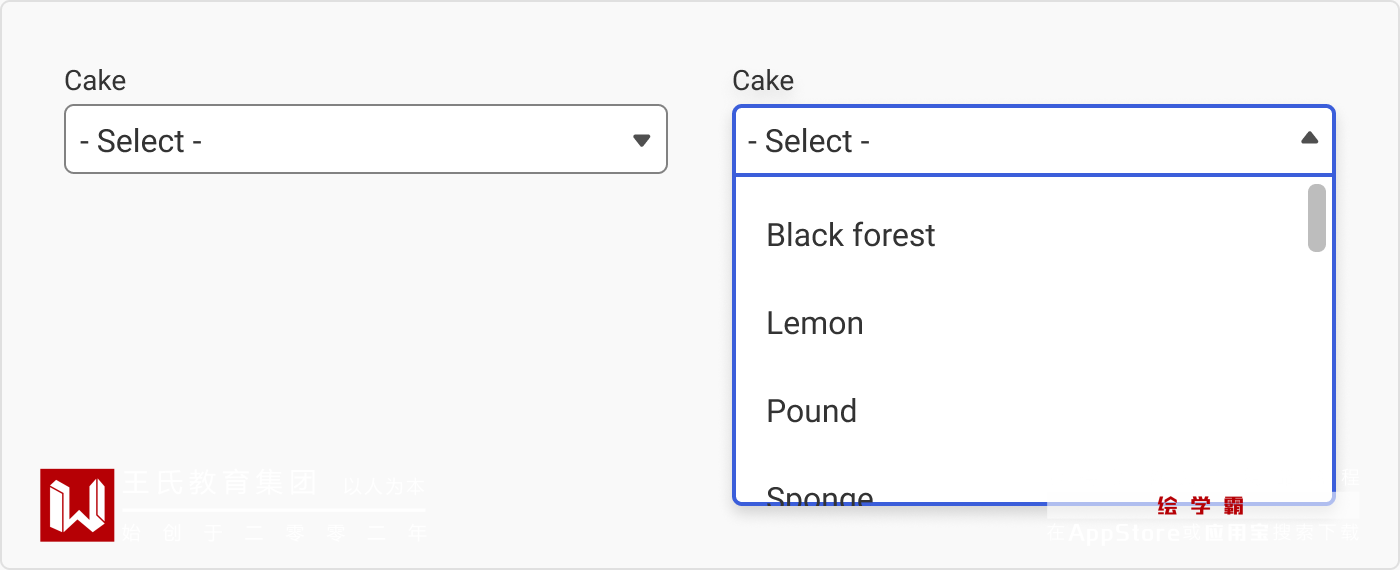Collapse the open list using the up arrow
The width and height of the screenshot is (1400, 570).
tap(1309, 138)
